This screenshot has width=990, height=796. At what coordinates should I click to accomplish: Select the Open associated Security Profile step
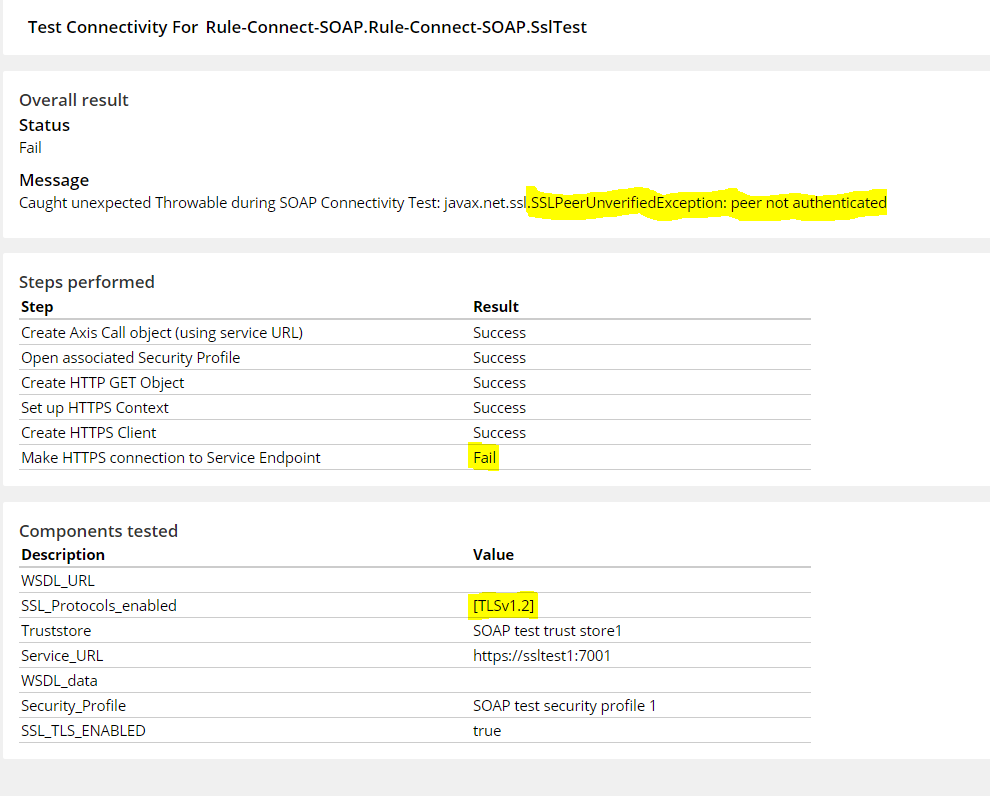pos(131,358)
